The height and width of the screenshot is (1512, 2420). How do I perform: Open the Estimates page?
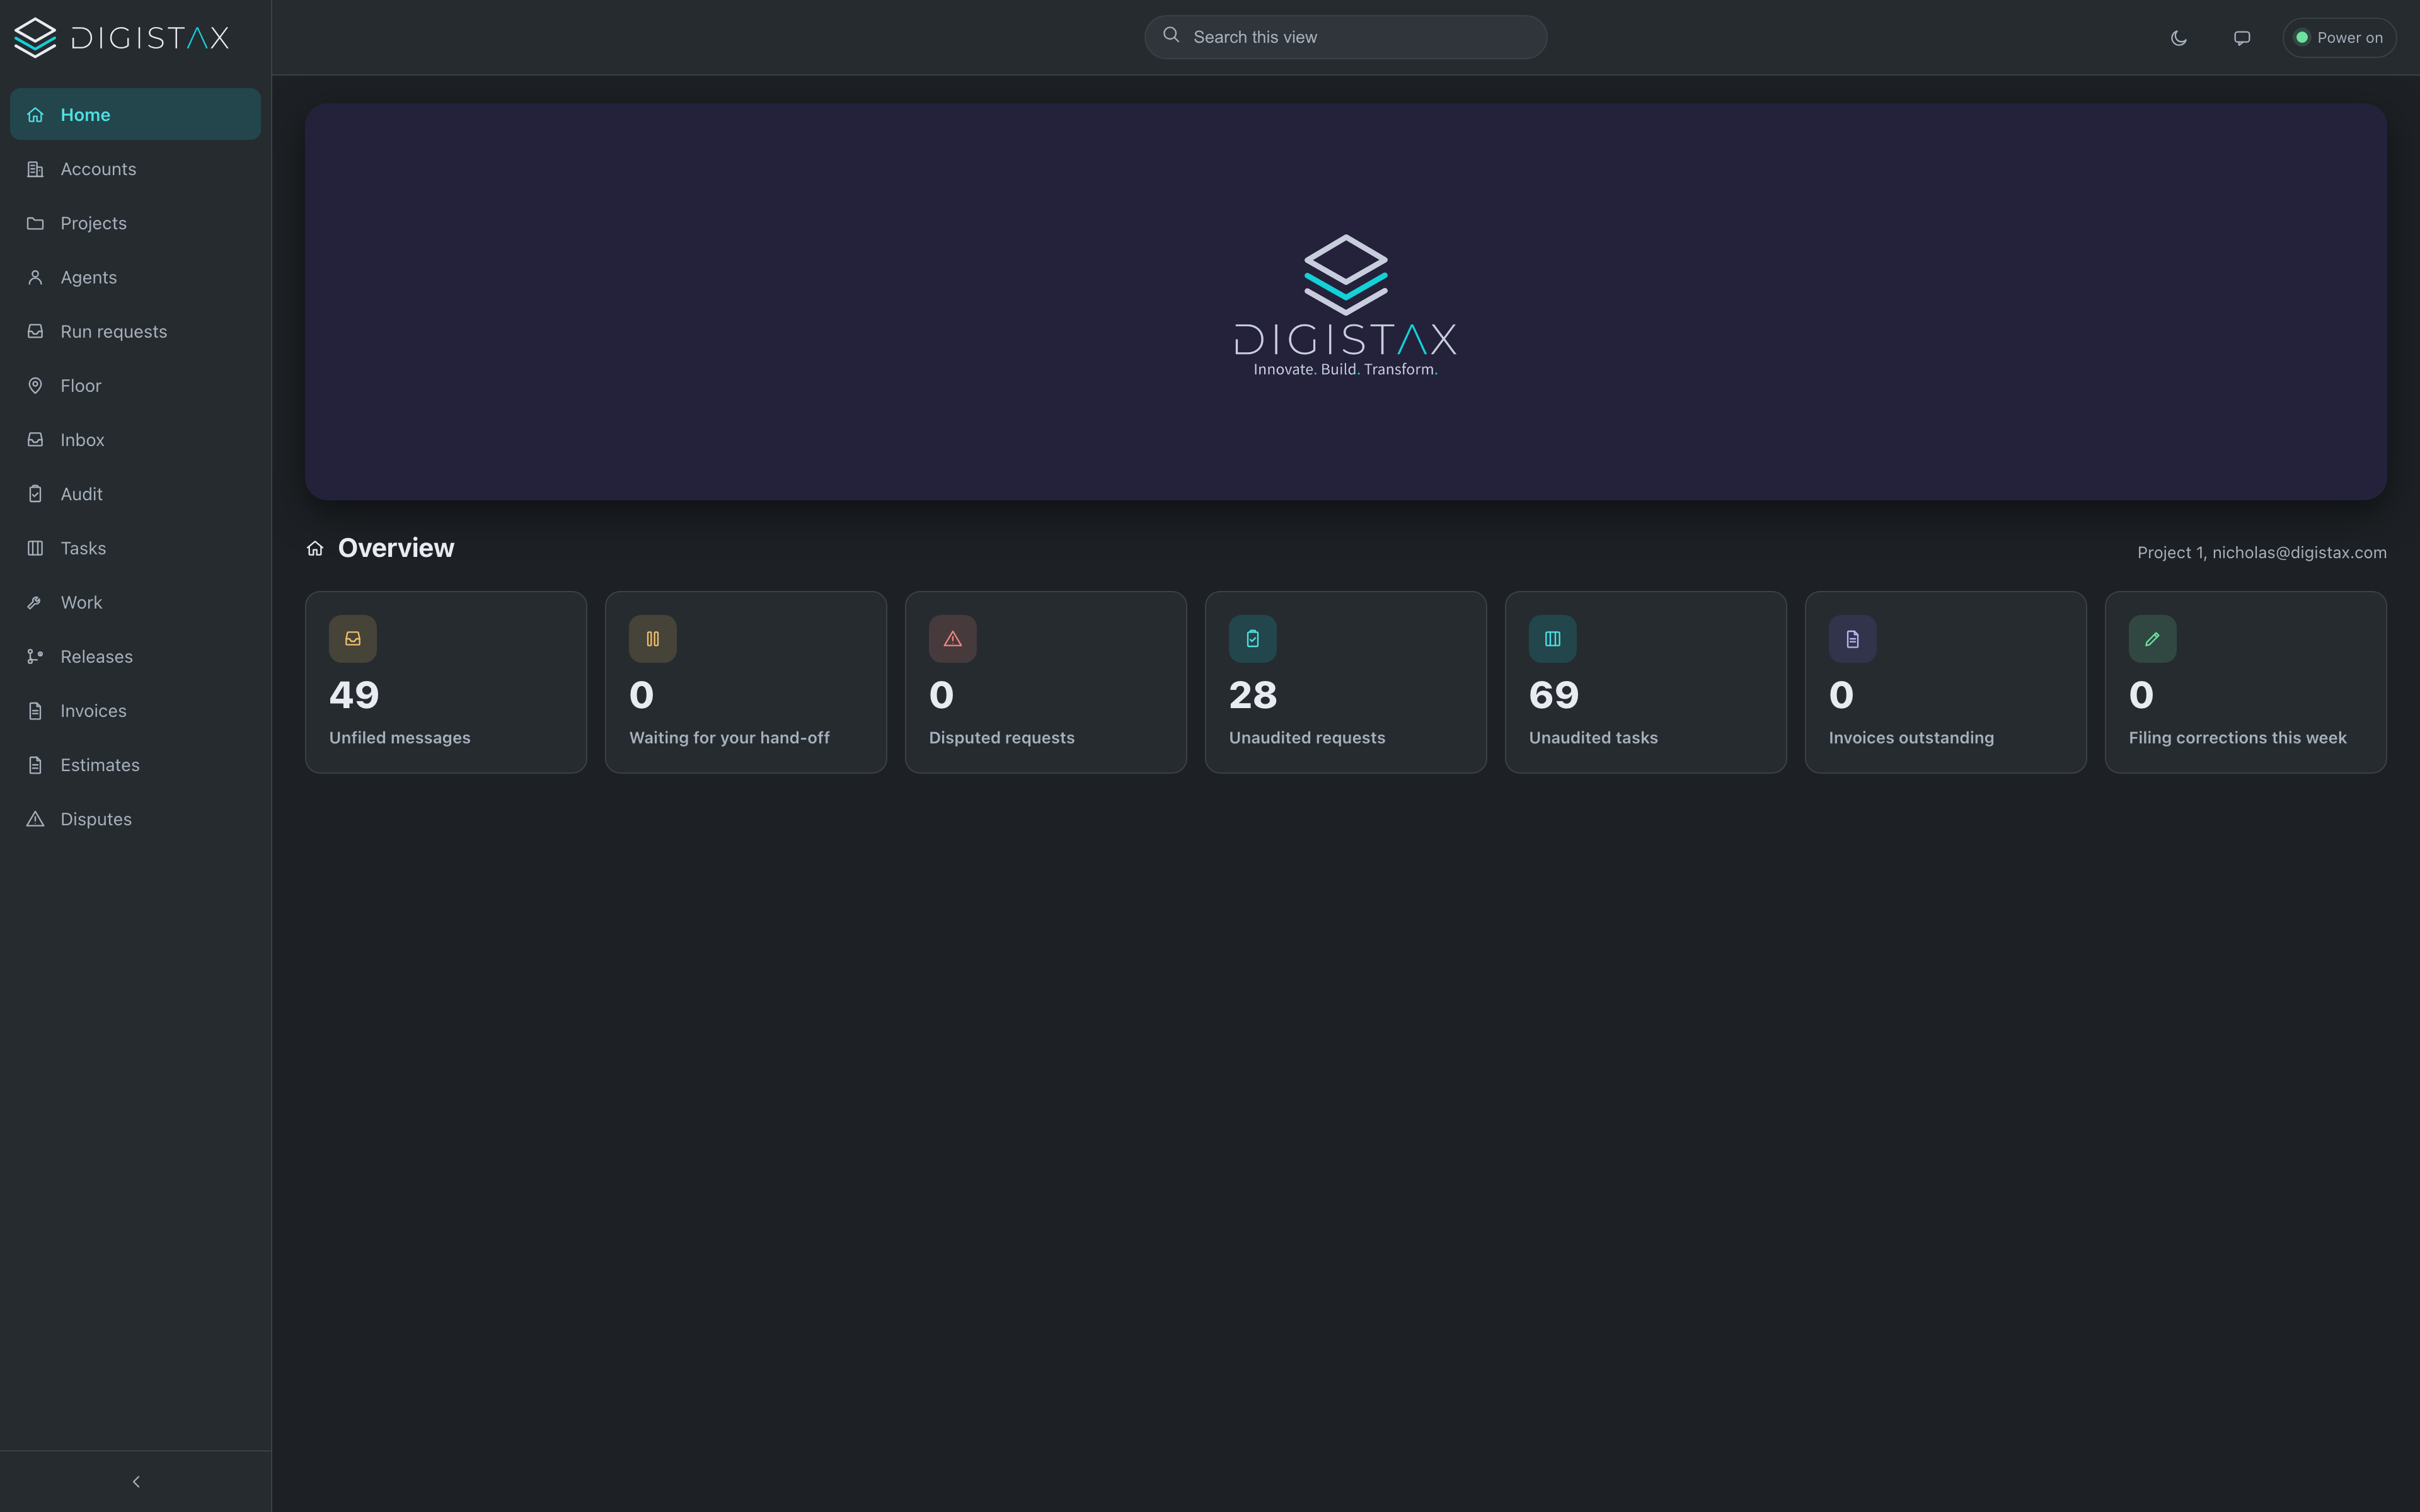(136, 765)
